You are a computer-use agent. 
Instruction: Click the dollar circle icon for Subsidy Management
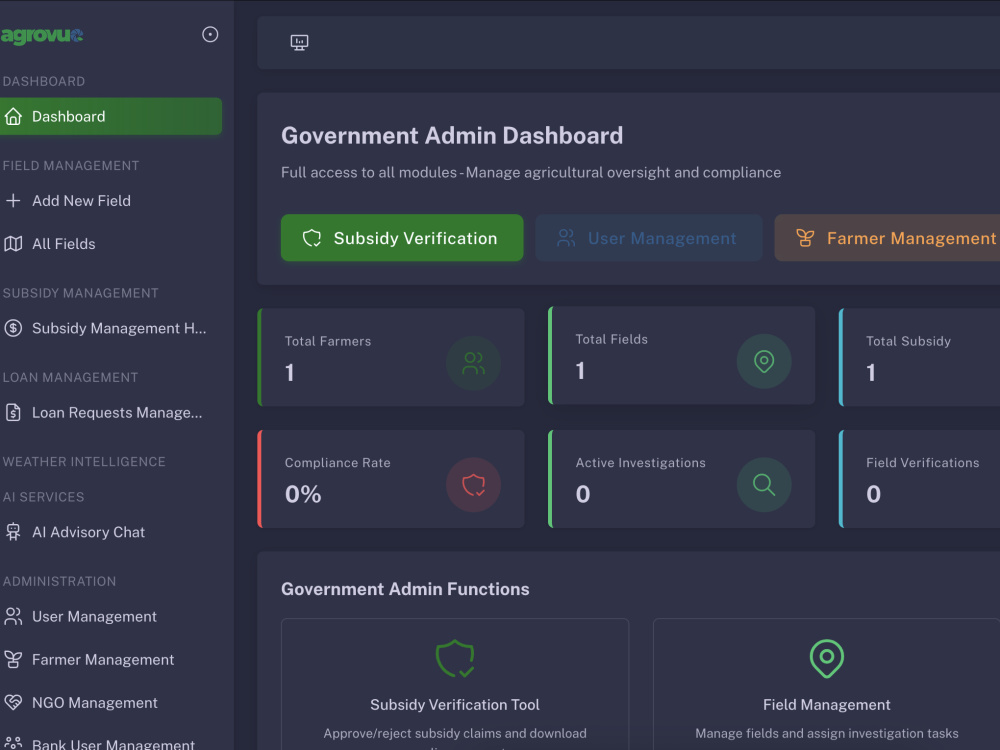13,328
